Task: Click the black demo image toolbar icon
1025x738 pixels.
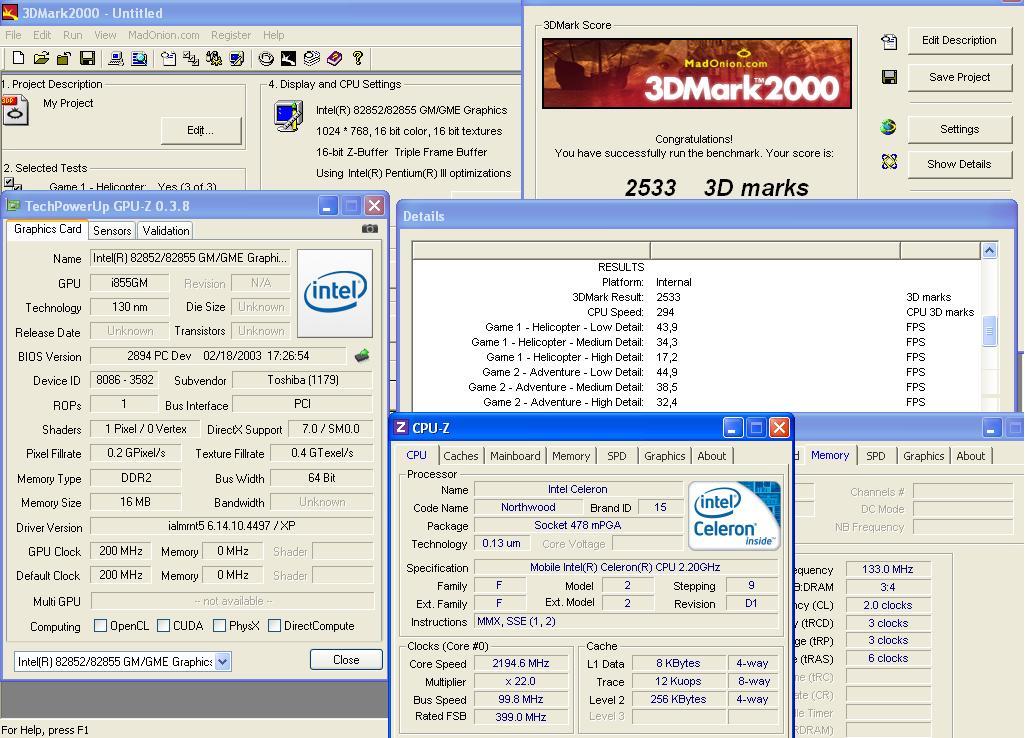Action: [x=288, y=58]
